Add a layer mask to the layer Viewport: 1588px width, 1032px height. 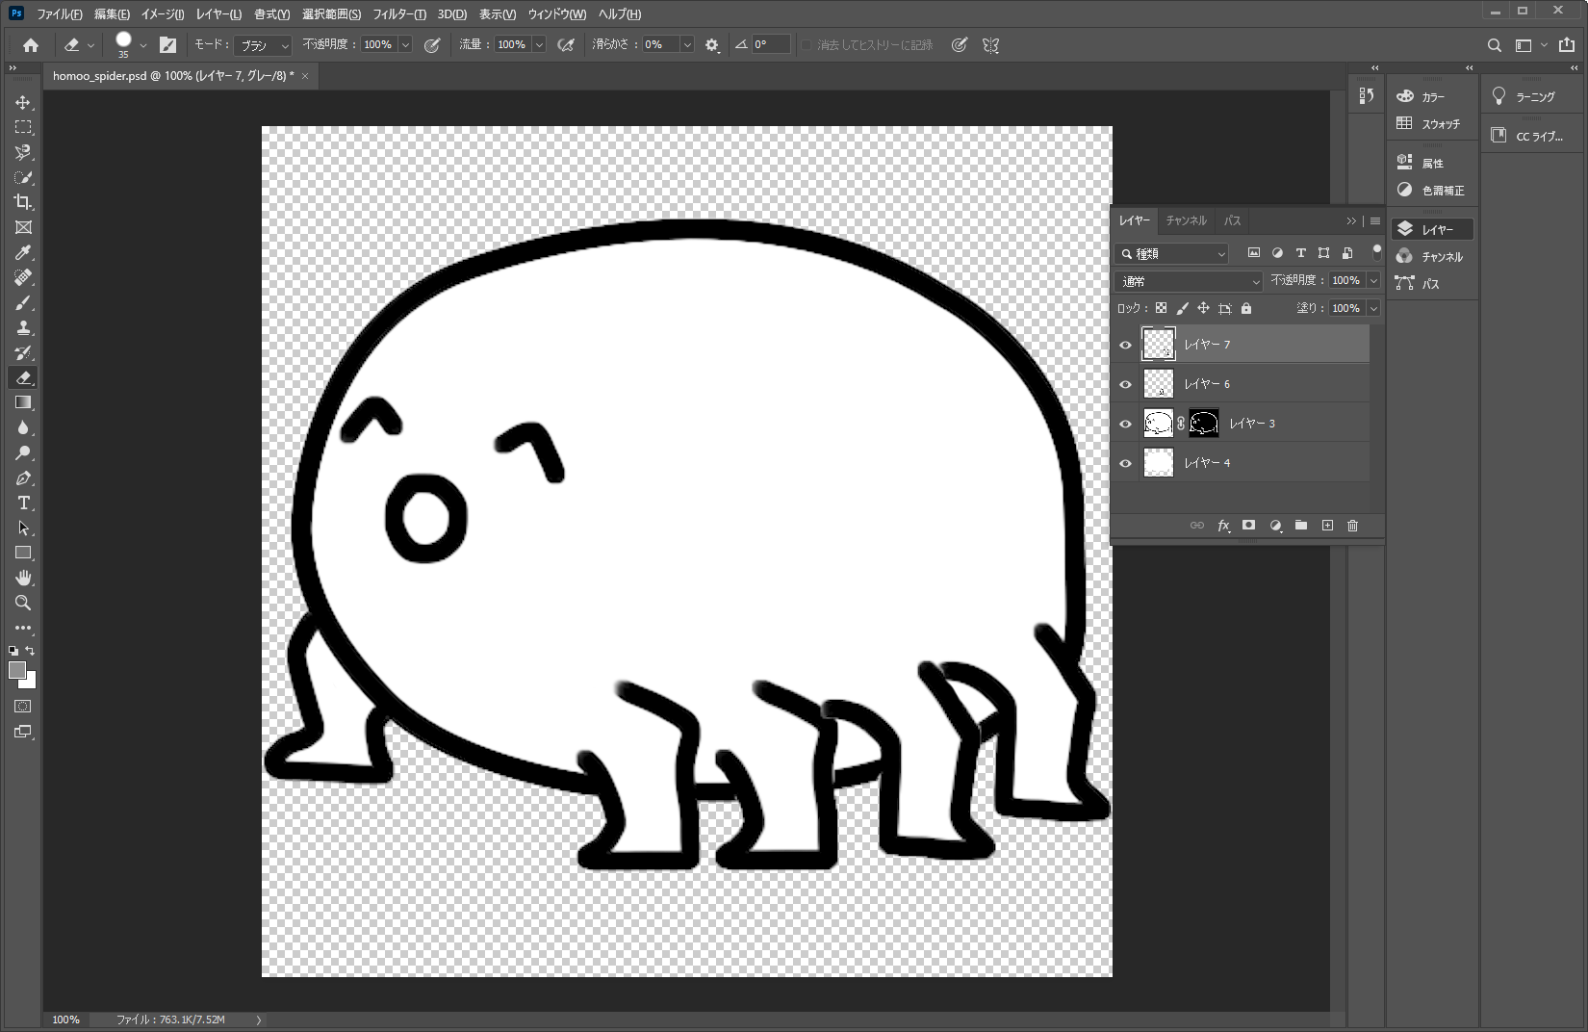1248,526
